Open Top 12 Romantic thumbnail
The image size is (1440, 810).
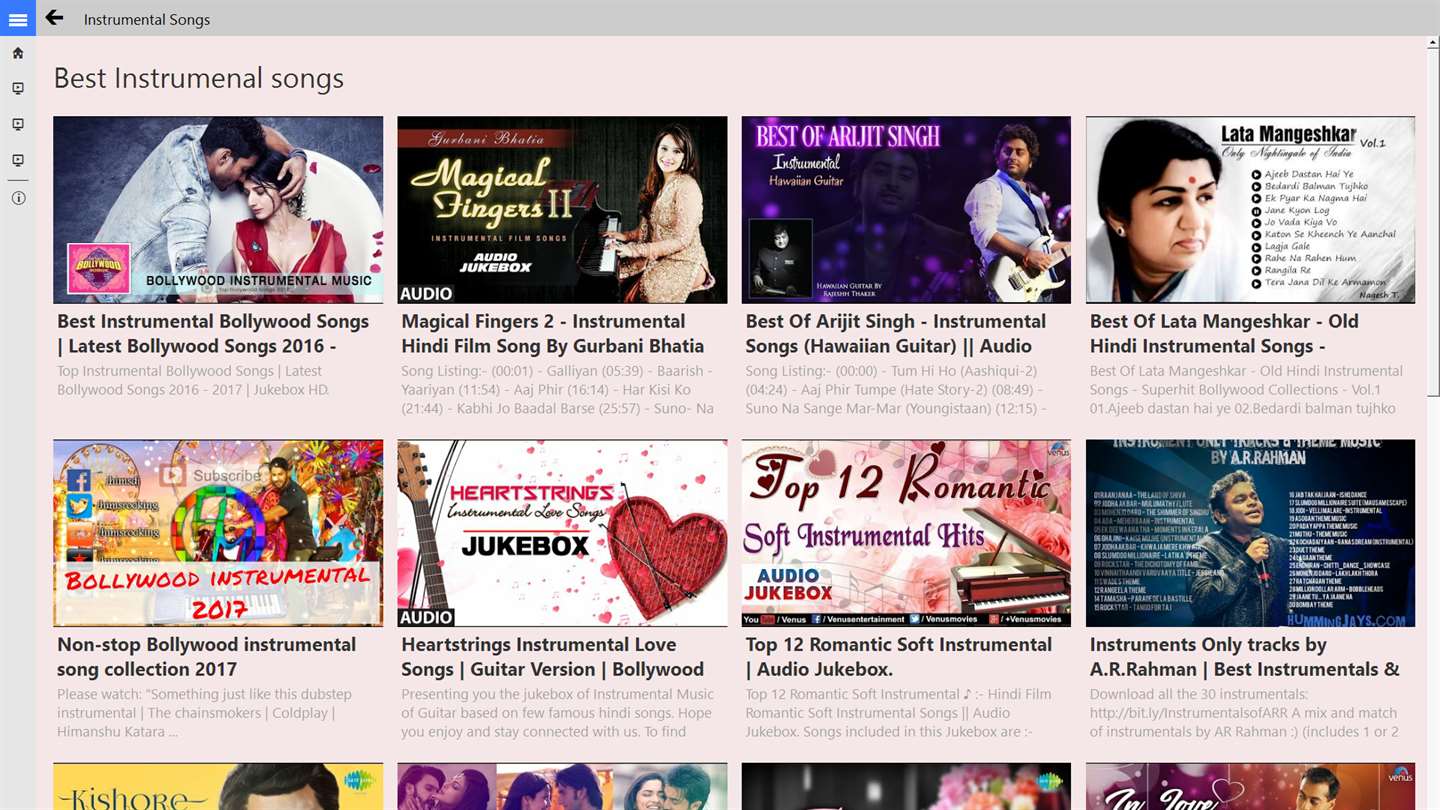pyautogui.click(x=906, y=533)
